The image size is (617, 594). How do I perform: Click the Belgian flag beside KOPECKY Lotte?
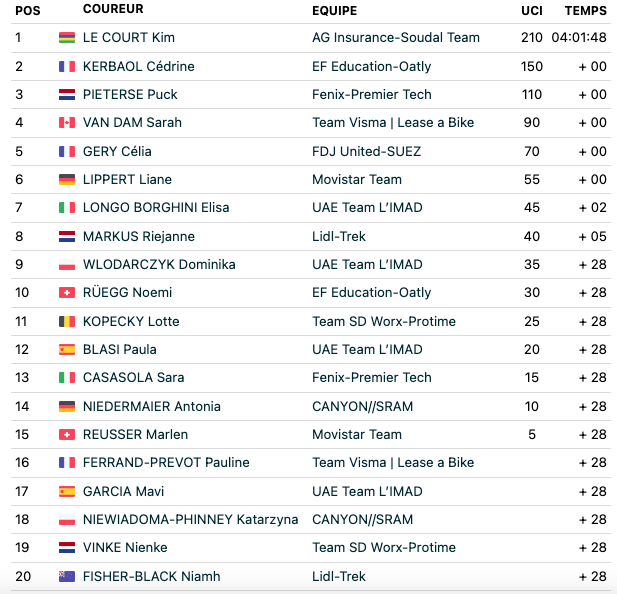67,322
